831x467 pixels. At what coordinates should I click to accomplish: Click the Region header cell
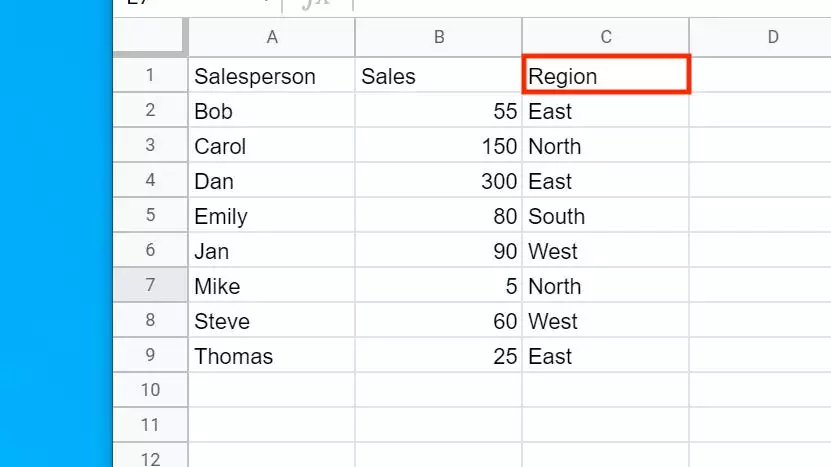pyautogui.click(x=605, y=76)
